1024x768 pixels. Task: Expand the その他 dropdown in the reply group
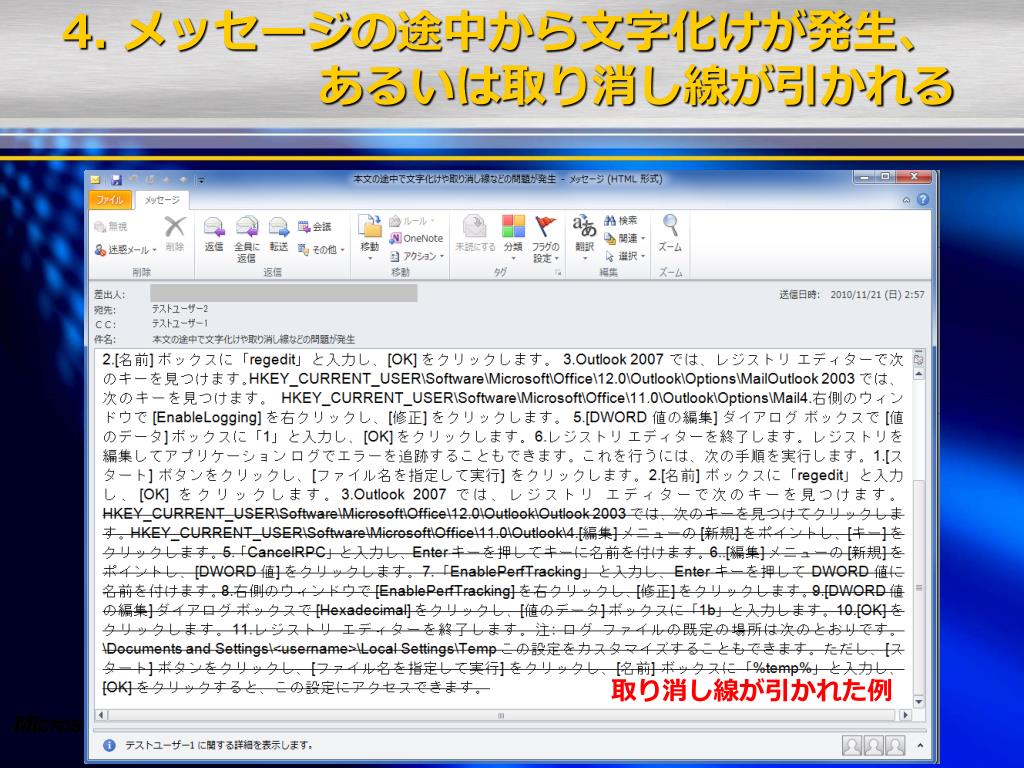click(x=321, y=249)
